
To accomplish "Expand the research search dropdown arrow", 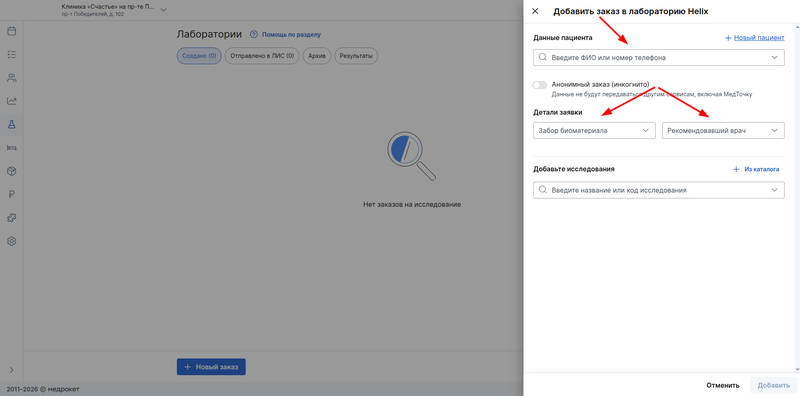I will pos(775,190).
